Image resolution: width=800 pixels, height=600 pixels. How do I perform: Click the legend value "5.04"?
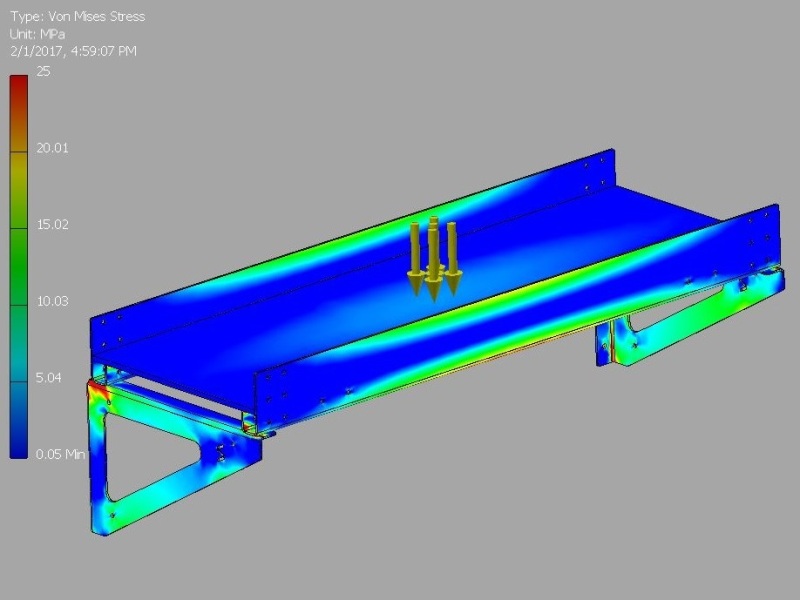(48, 378)
